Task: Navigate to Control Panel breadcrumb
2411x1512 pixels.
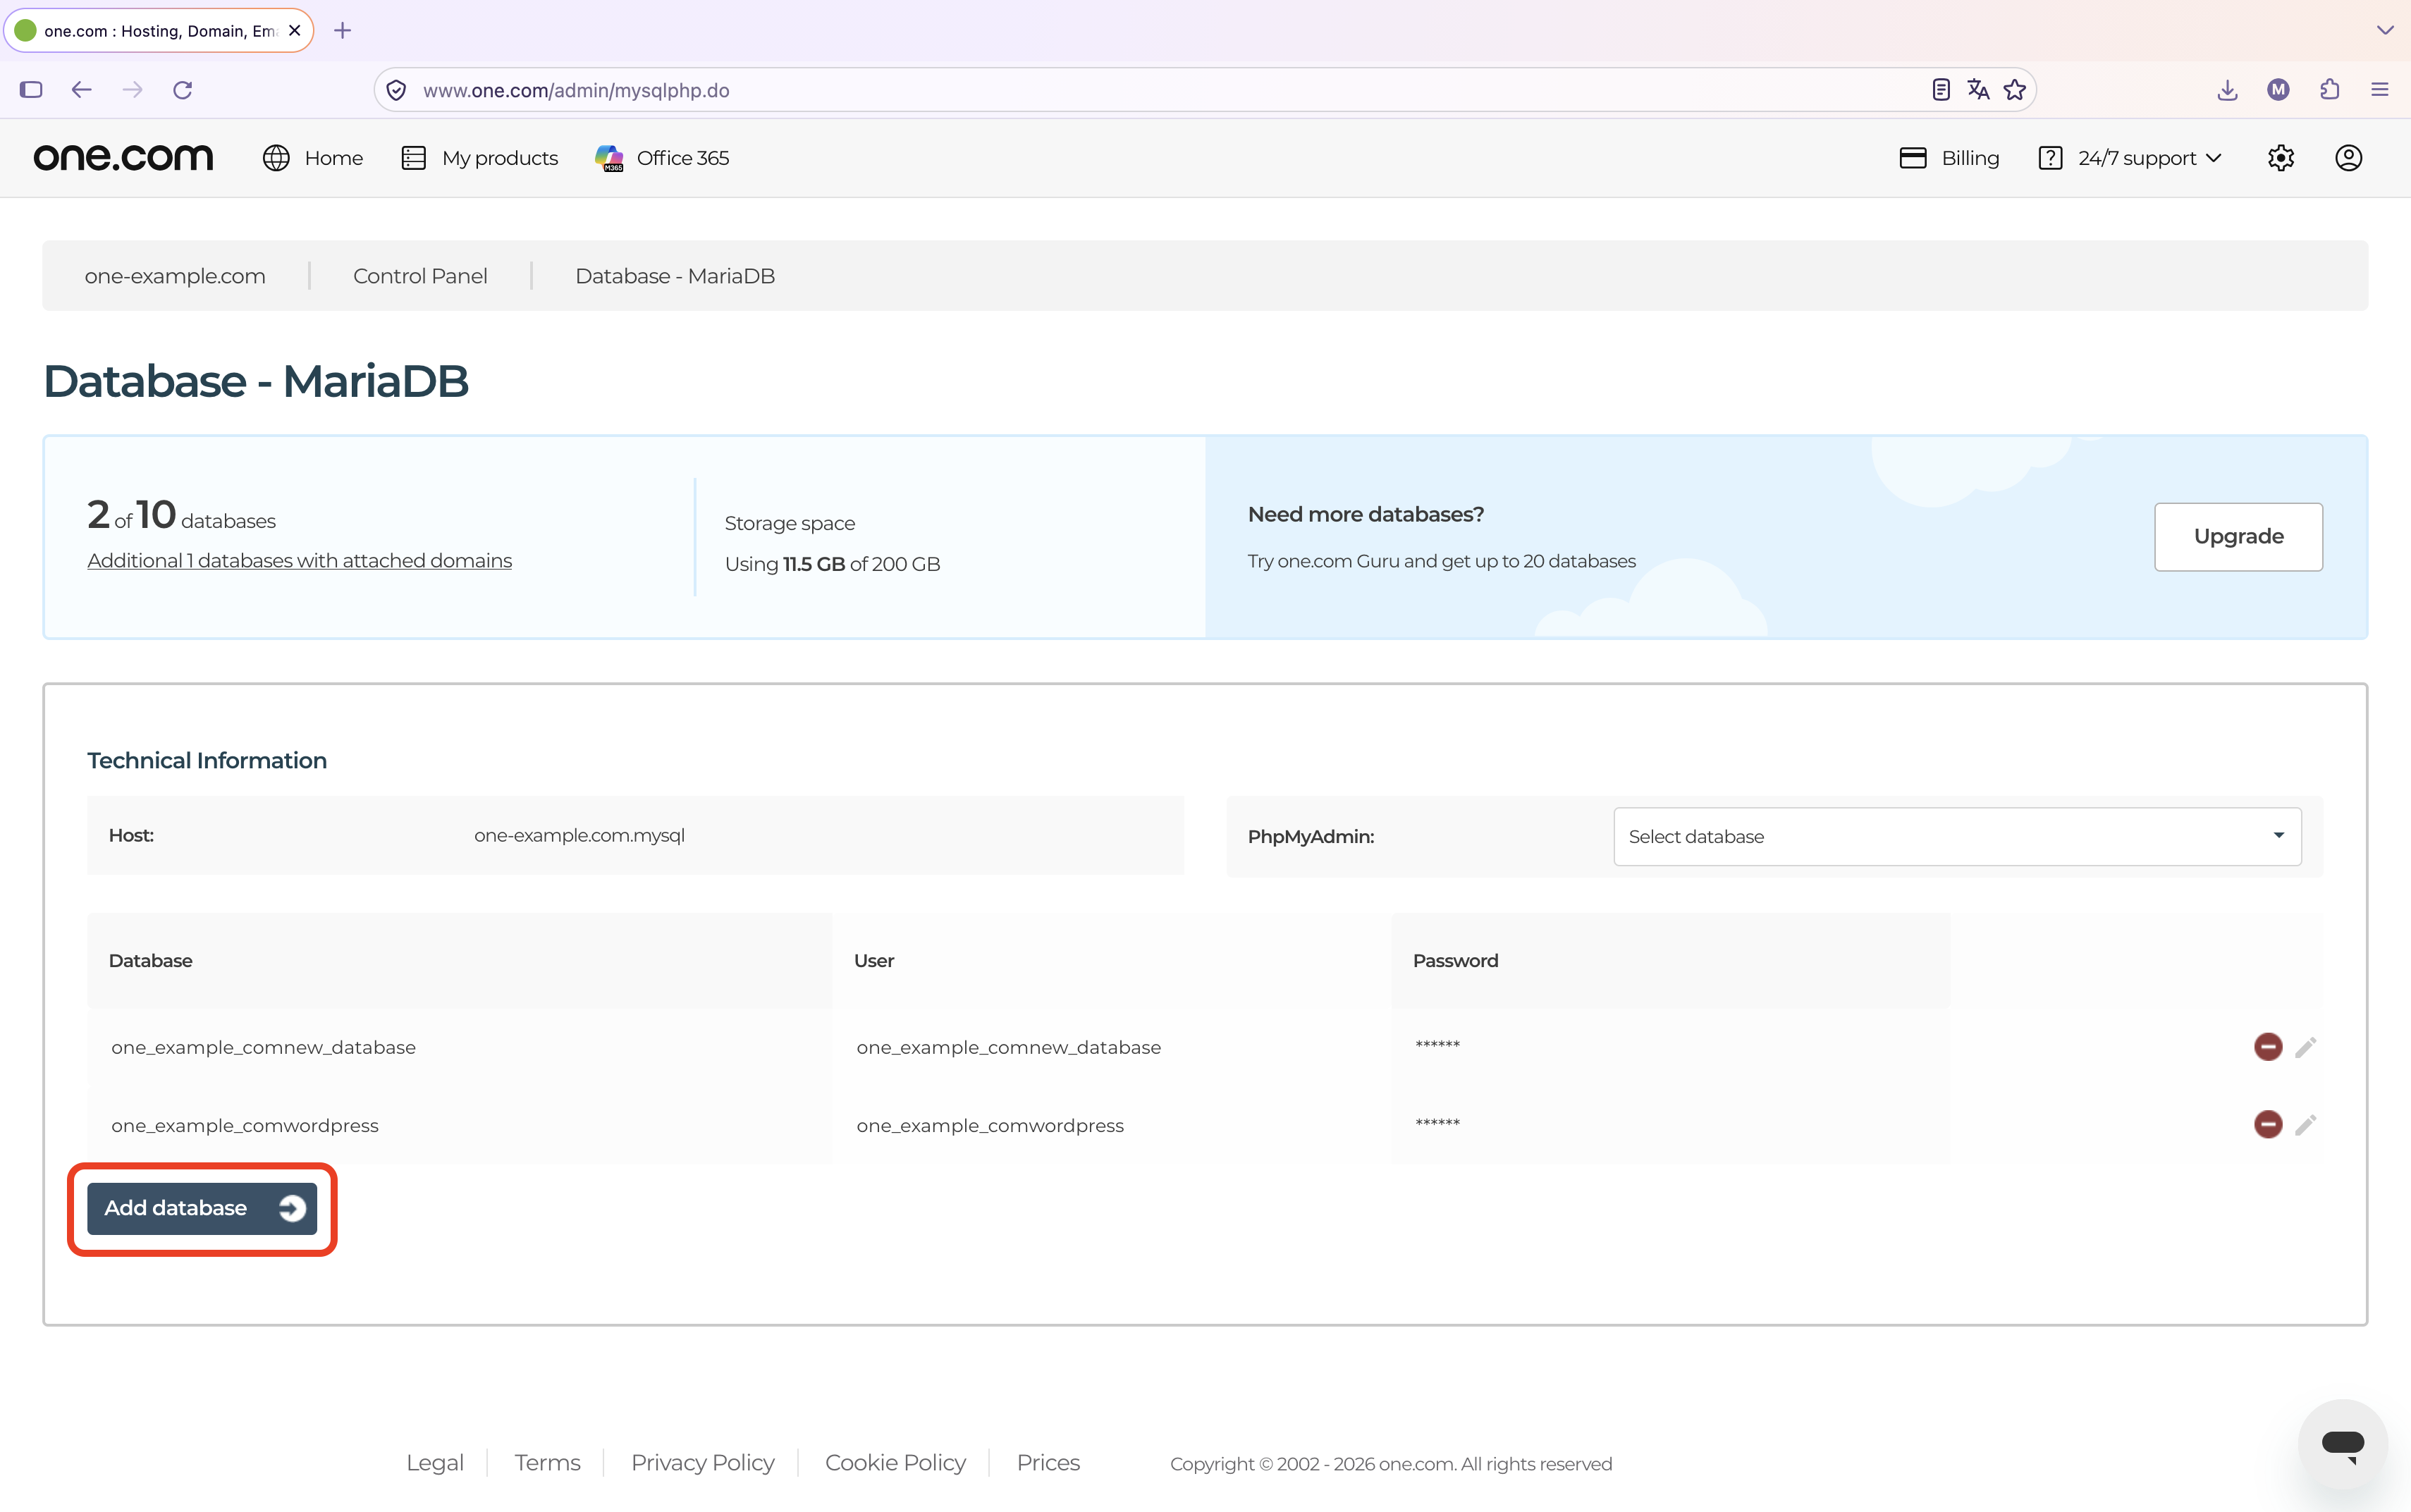Action: click(420, 276)
